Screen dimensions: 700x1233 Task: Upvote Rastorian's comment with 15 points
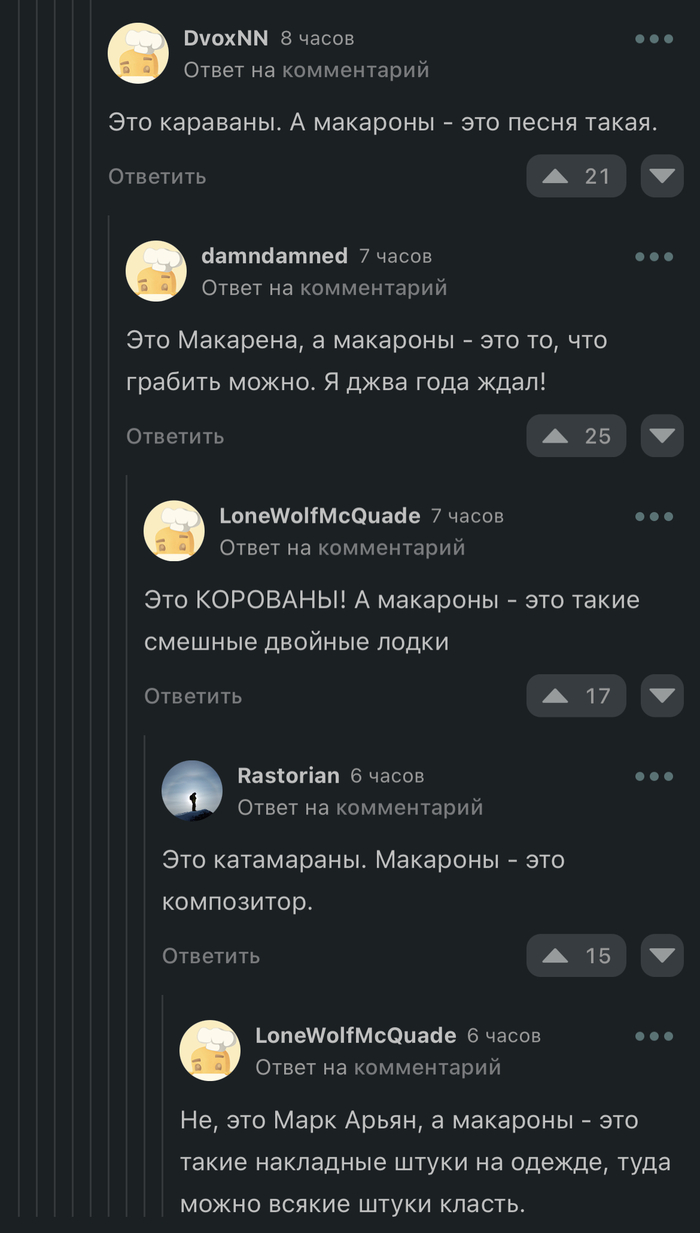tap(576, 956)
